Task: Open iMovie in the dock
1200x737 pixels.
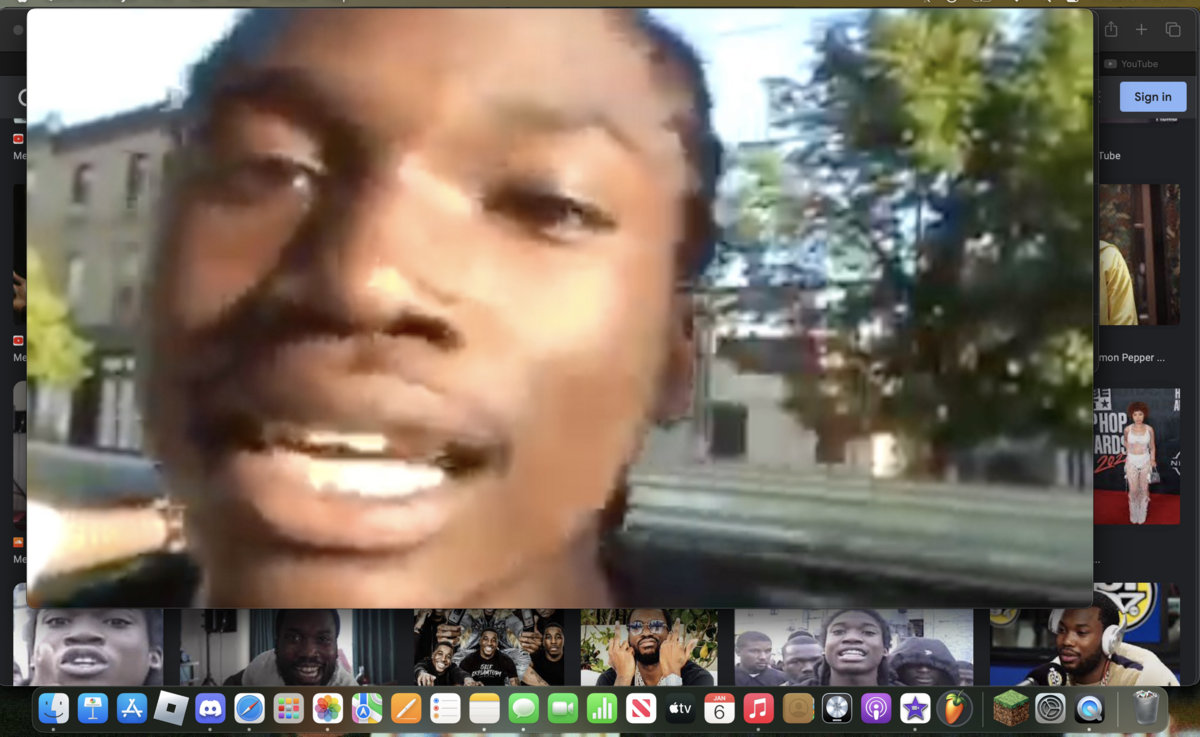Action: 915,708
